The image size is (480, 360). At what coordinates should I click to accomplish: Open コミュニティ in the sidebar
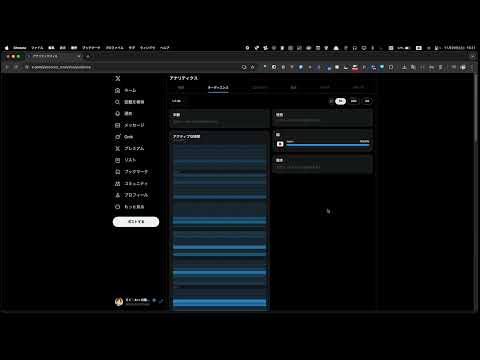pyautogui.click(x=131, y=183)
